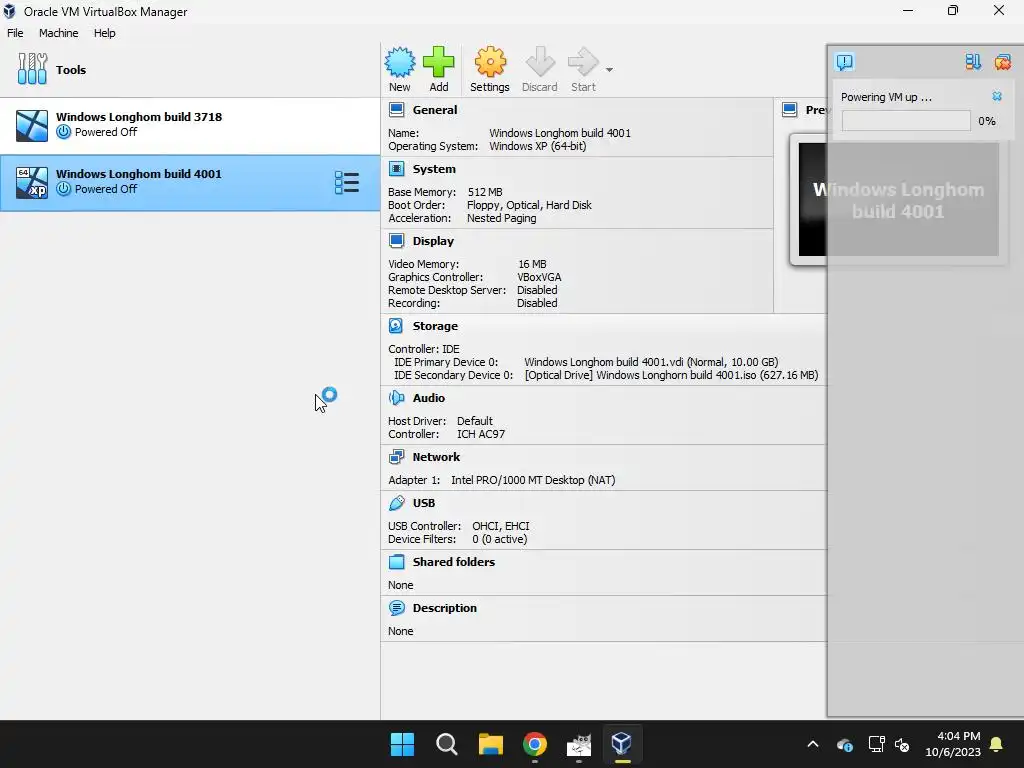Open the Help menu
This screenshot has width=1024, height=768.
coord(104,33)
